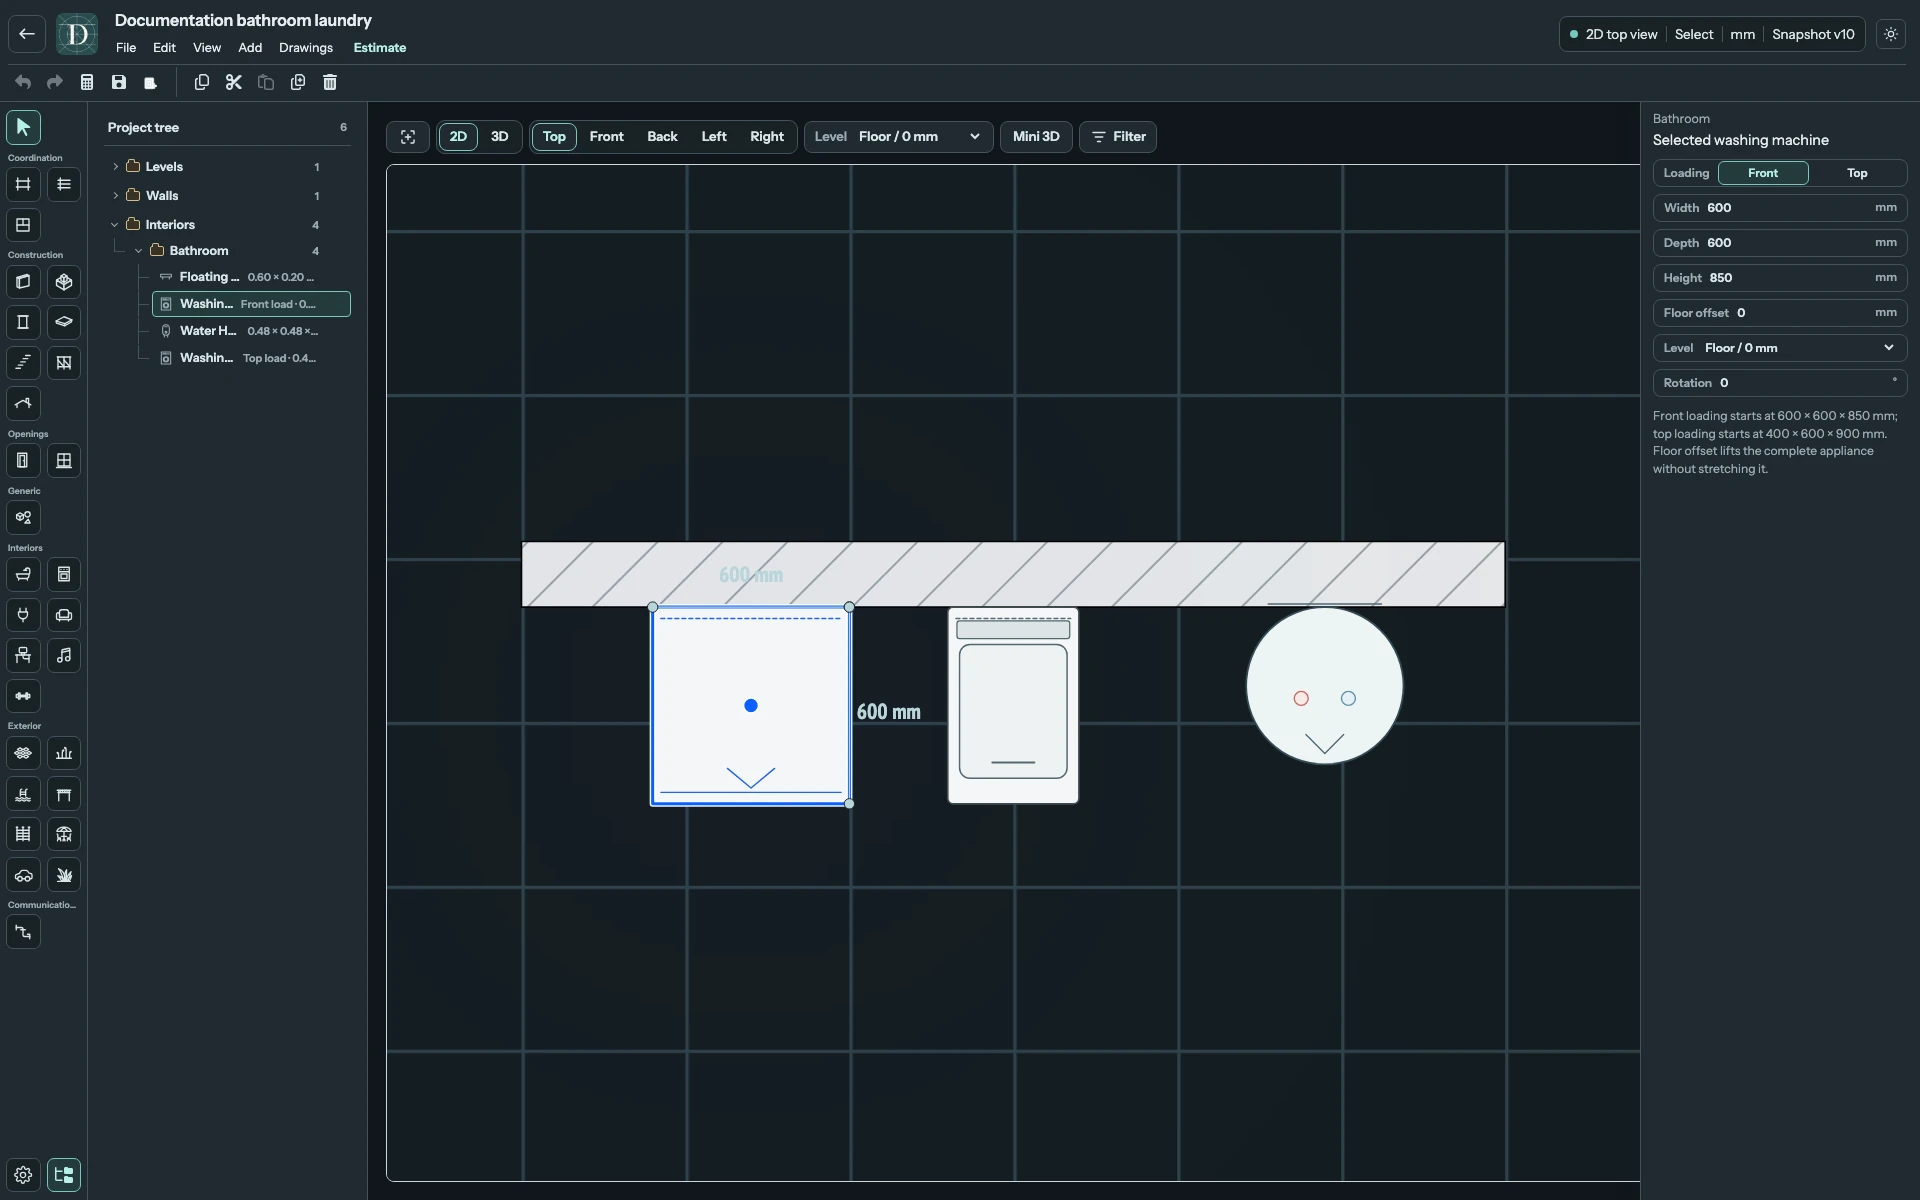Open settings gear at bottom left
Image resolution: width=1920 pixels, height=1200 pixels.
pyautogui.click(x=23, y=1175)
